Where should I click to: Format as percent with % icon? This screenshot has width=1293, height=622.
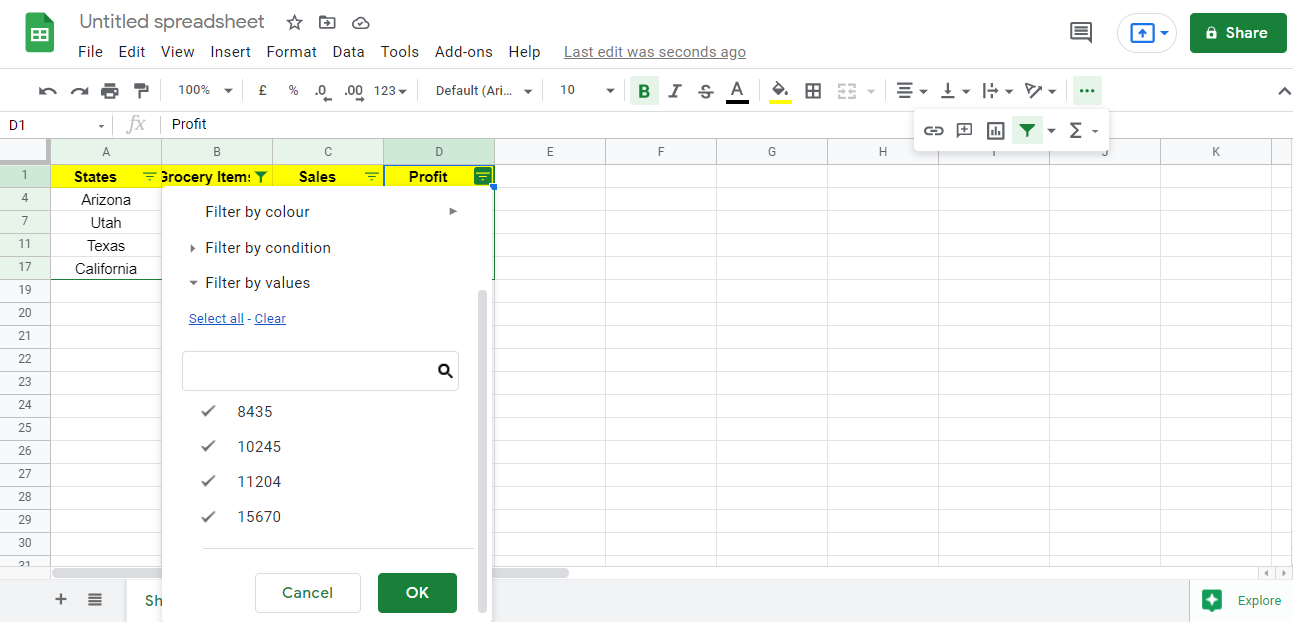pos(293,90)
